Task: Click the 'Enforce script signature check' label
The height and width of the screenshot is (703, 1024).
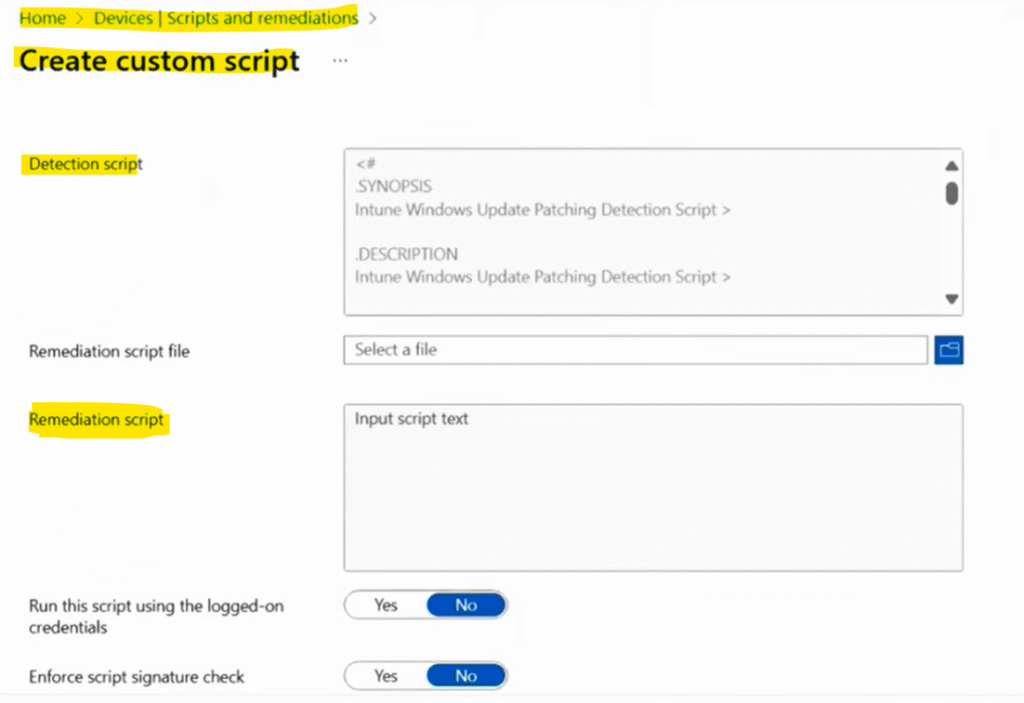Action: [x=136, y=677]
